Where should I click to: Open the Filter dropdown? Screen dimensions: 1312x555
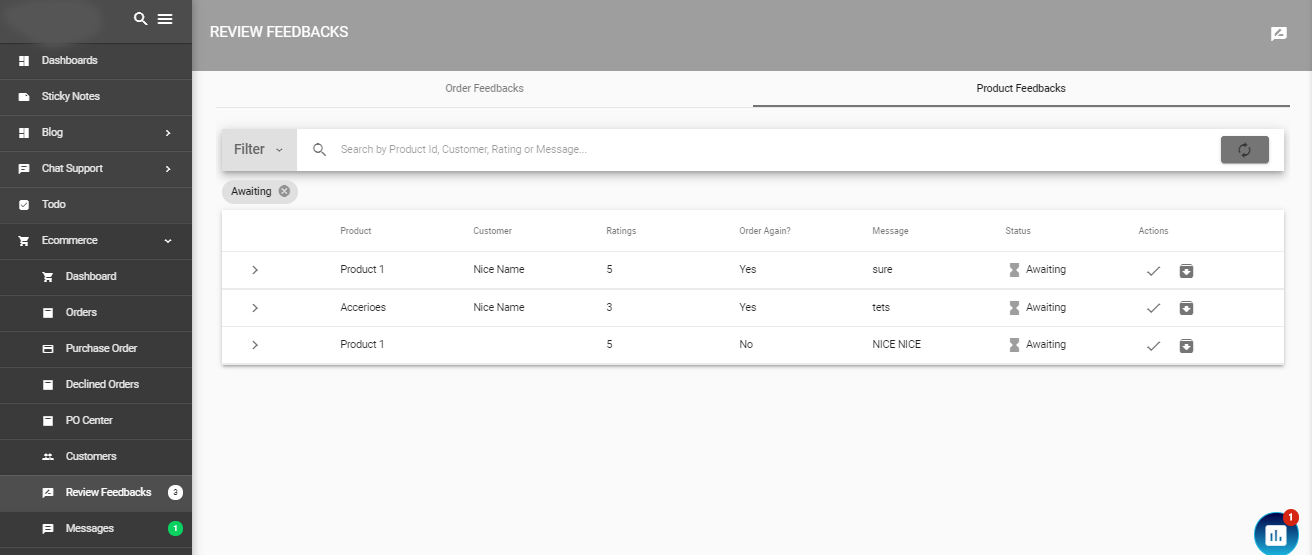(259, 150)
